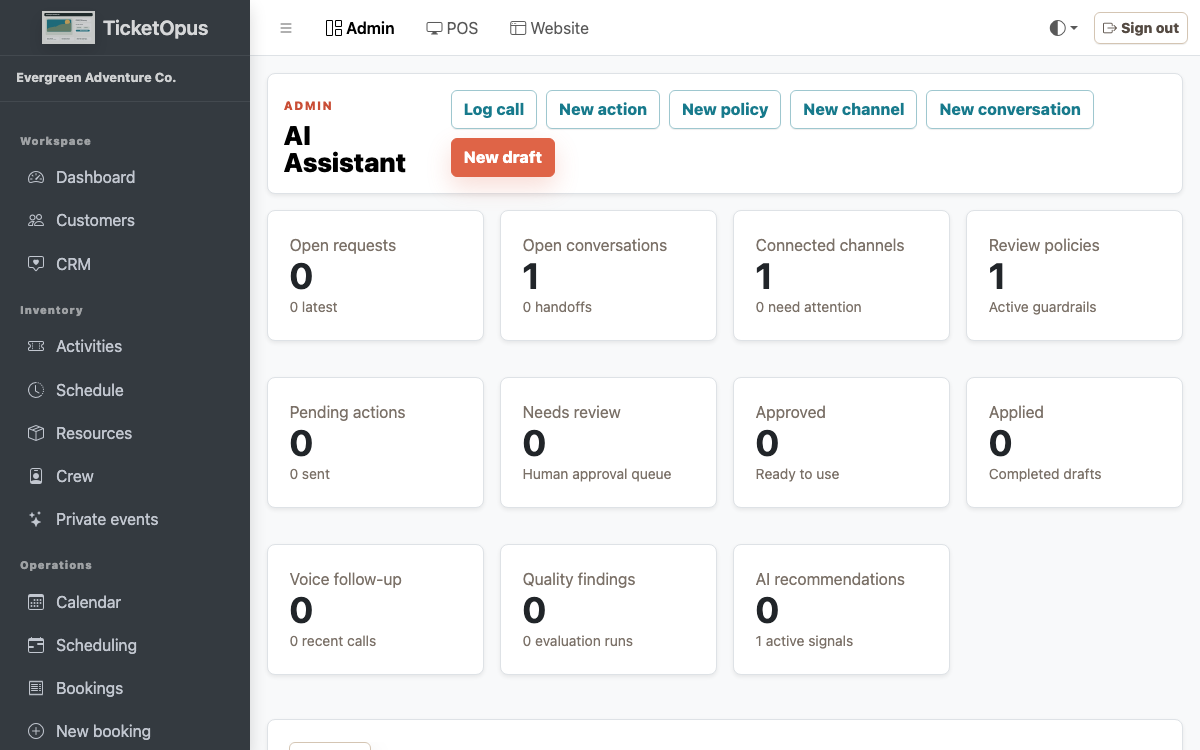
Task: Click the Admin layout icon in the top bar
Action: pyautogui.click(x=334, y=28)
